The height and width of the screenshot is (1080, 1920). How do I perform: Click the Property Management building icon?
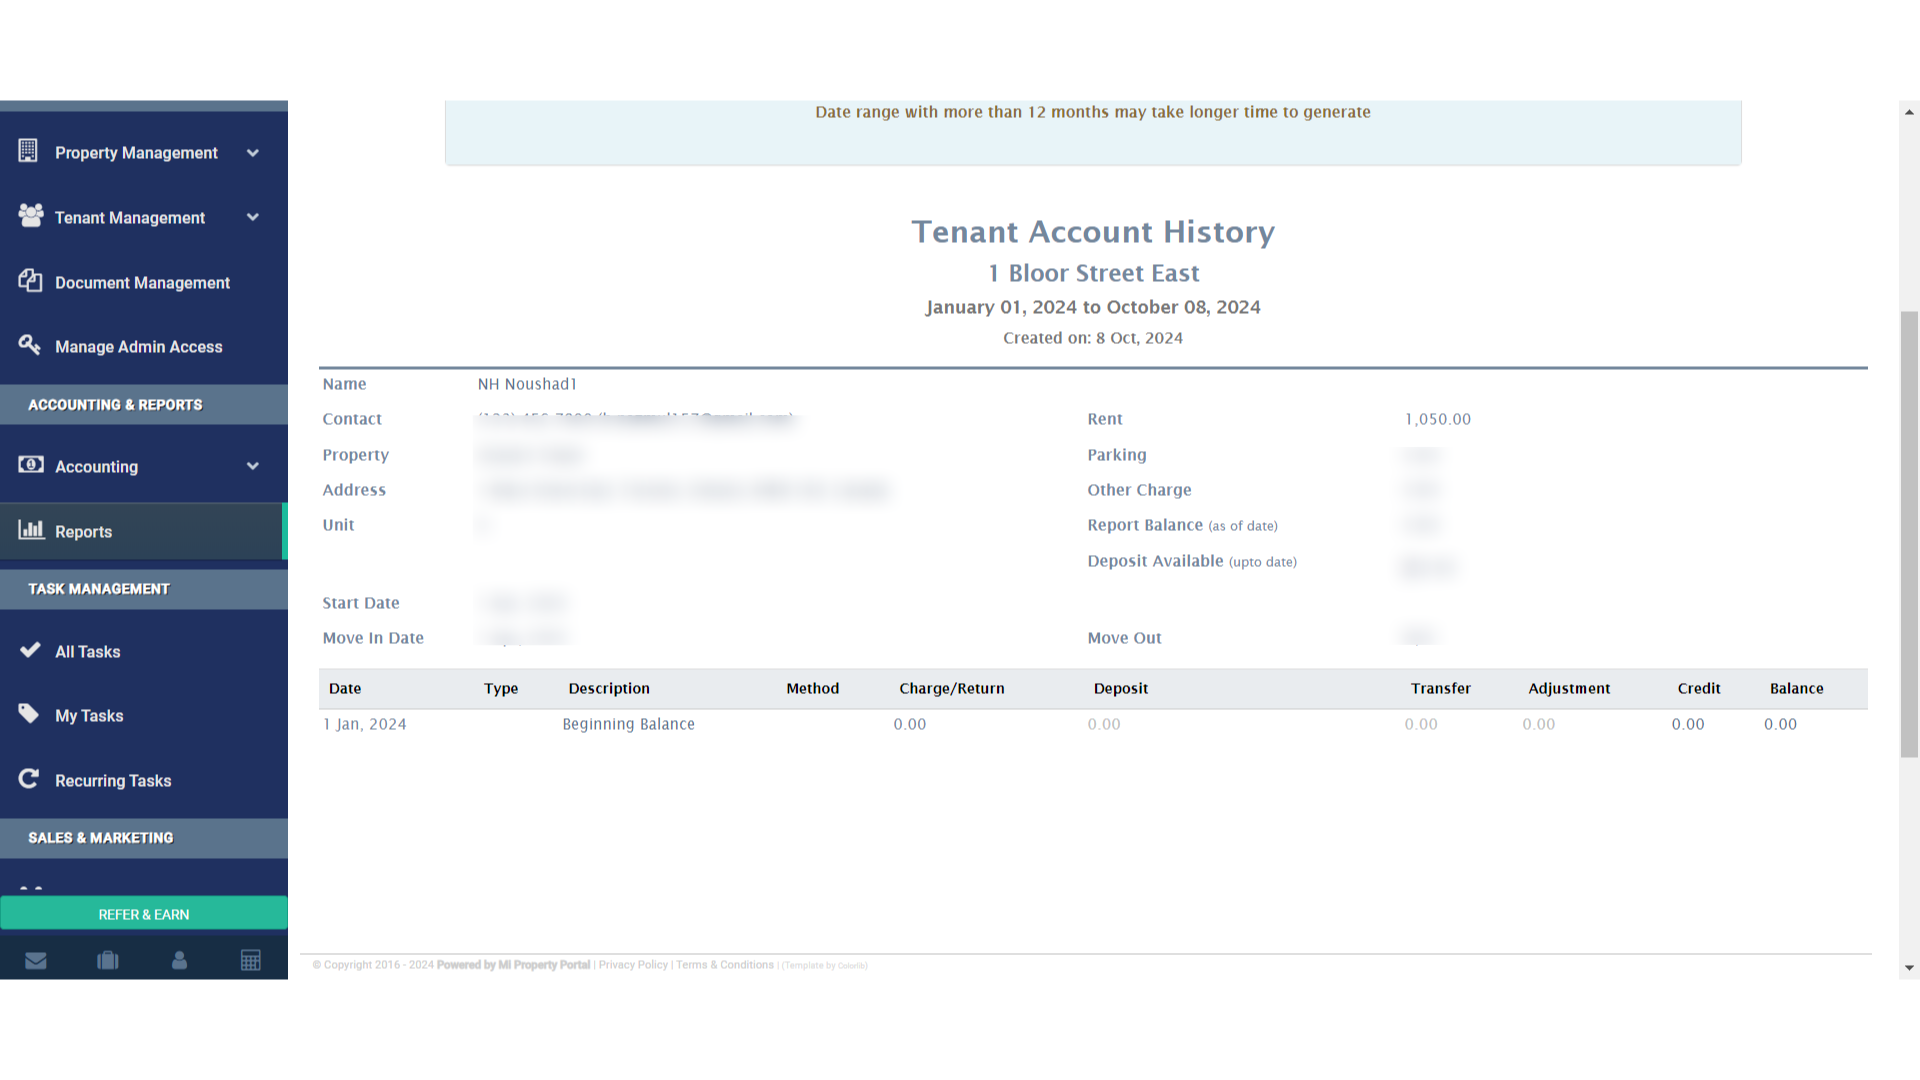click(29, 150)
